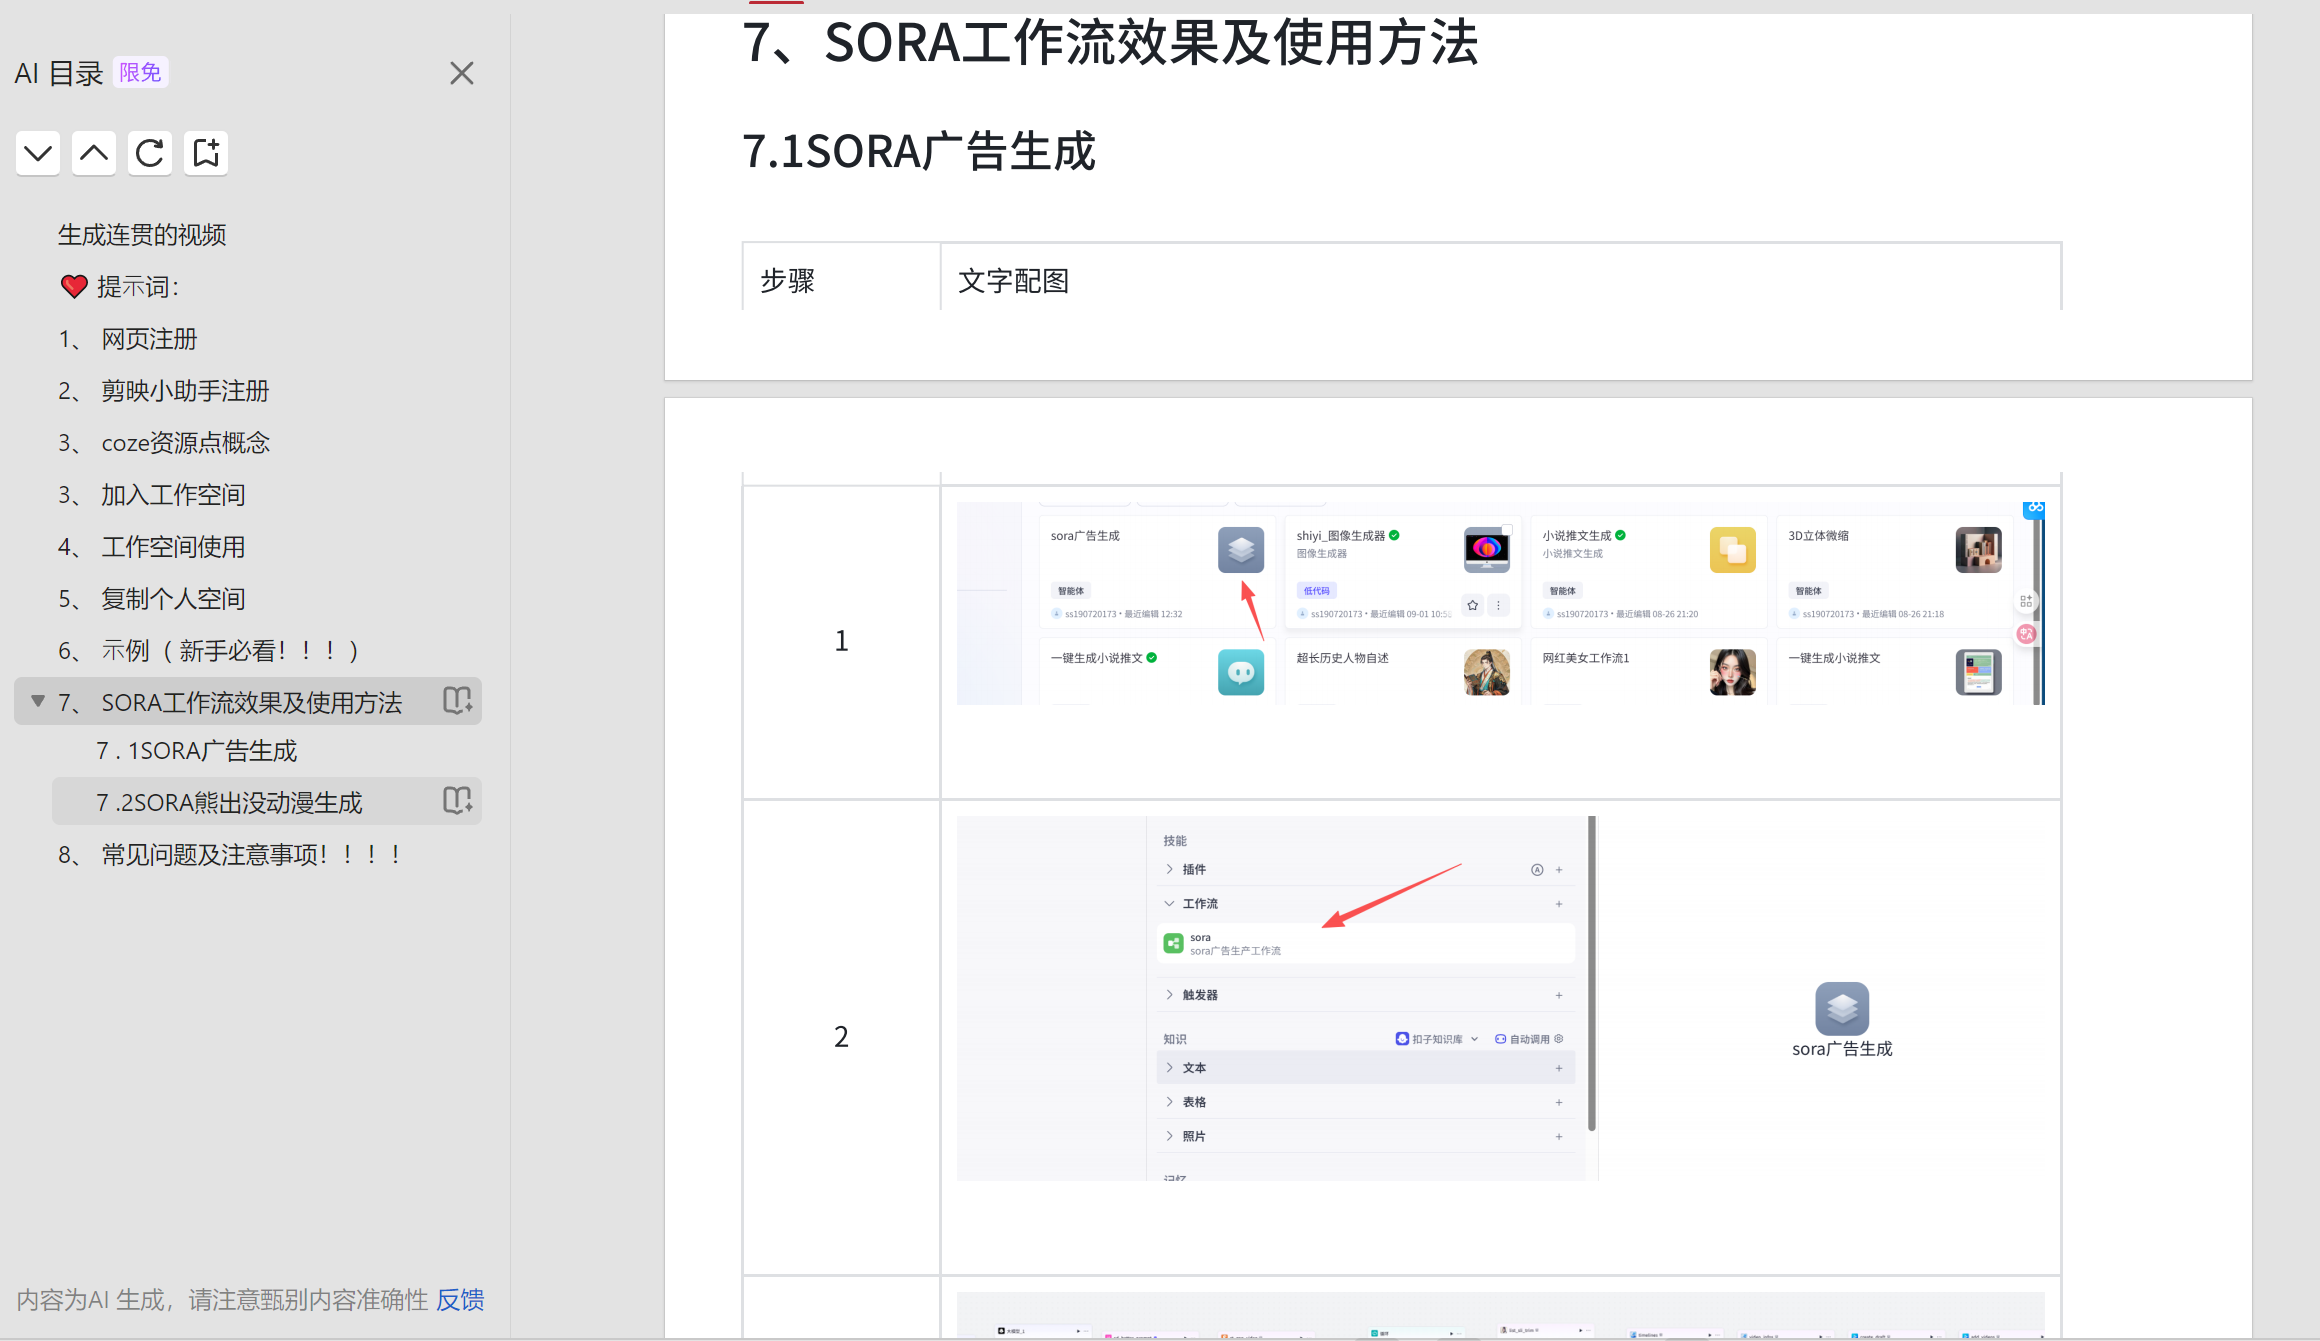
Task: Click the book icon beside 7.2SORA熊出没动漫生成
Action: pyautogui.click(x=458, y=800)
